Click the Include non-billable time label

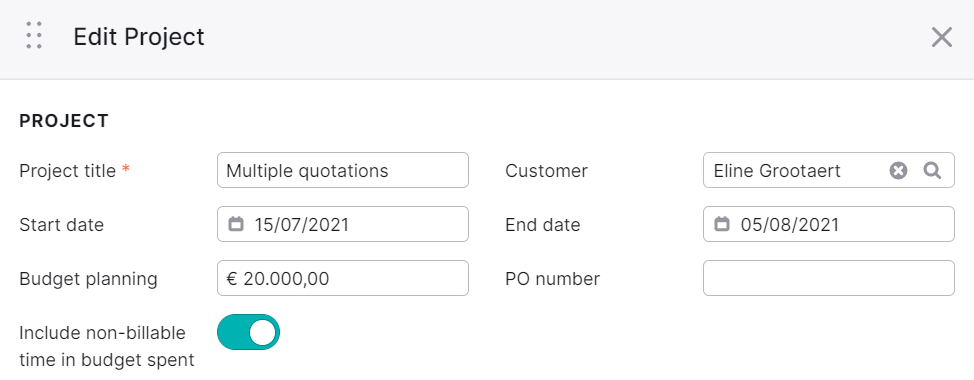click(107, 346)
